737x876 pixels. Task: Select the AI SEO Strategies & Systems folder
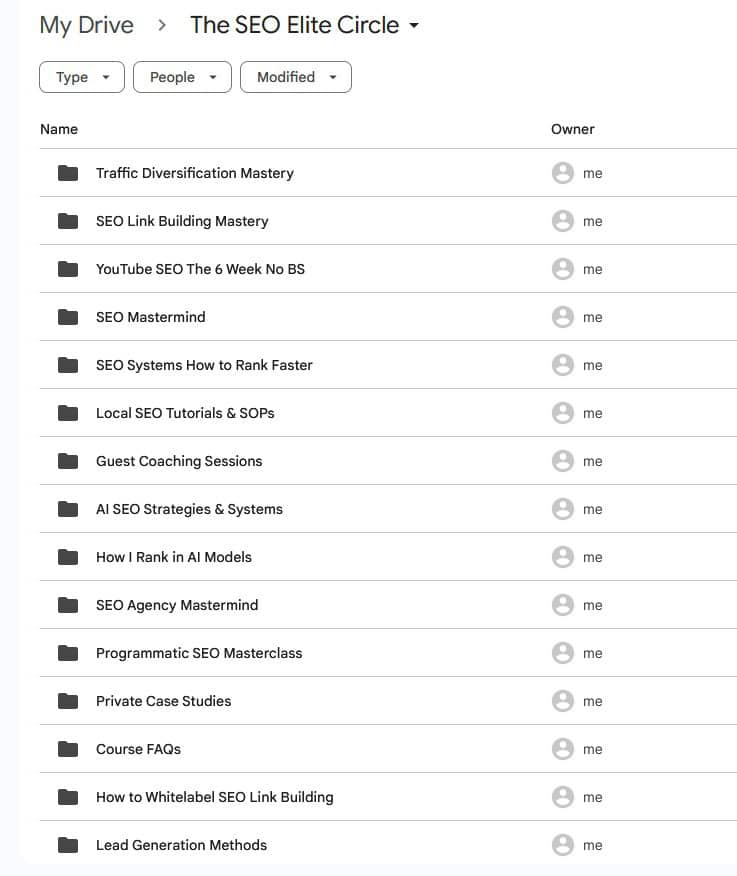pos(189,509)
